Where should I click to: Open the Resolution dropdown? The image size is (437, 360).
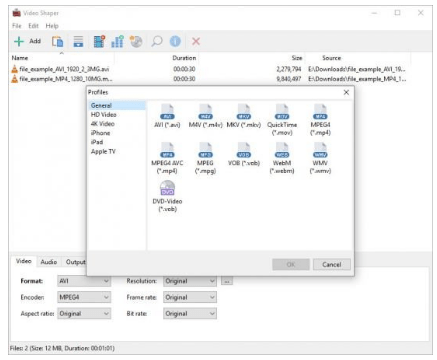point(190,281)
